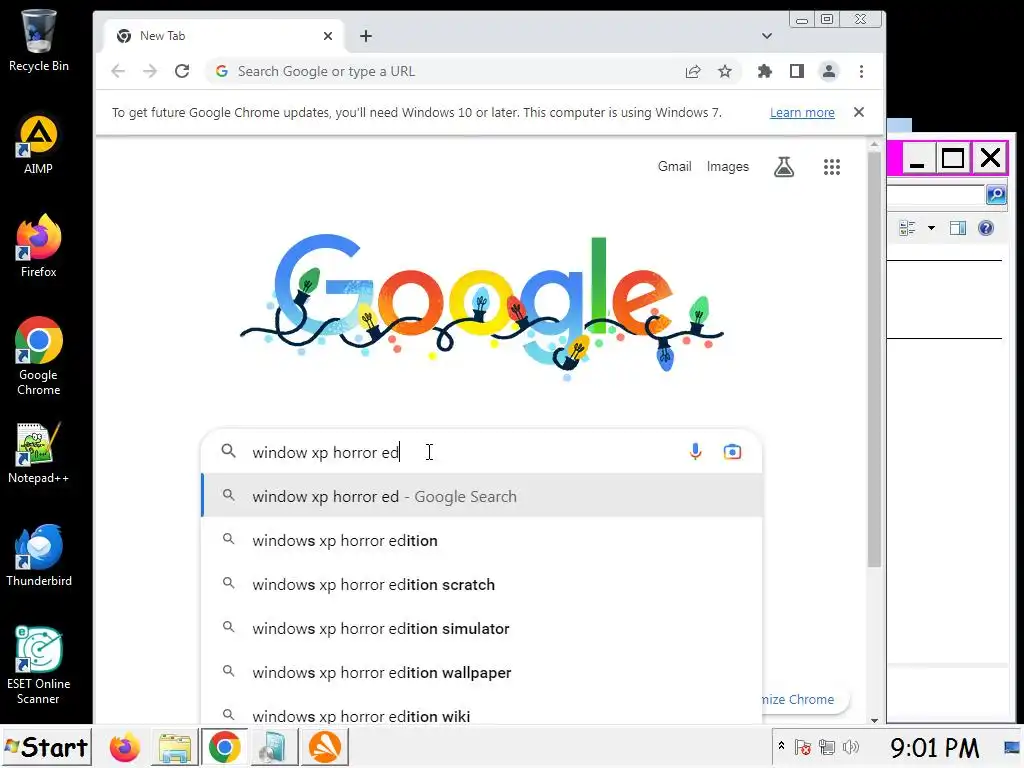Open the Chrome extensions puzzle icon
Screen dimensions: 1024x768
click(x=764, y=71)
